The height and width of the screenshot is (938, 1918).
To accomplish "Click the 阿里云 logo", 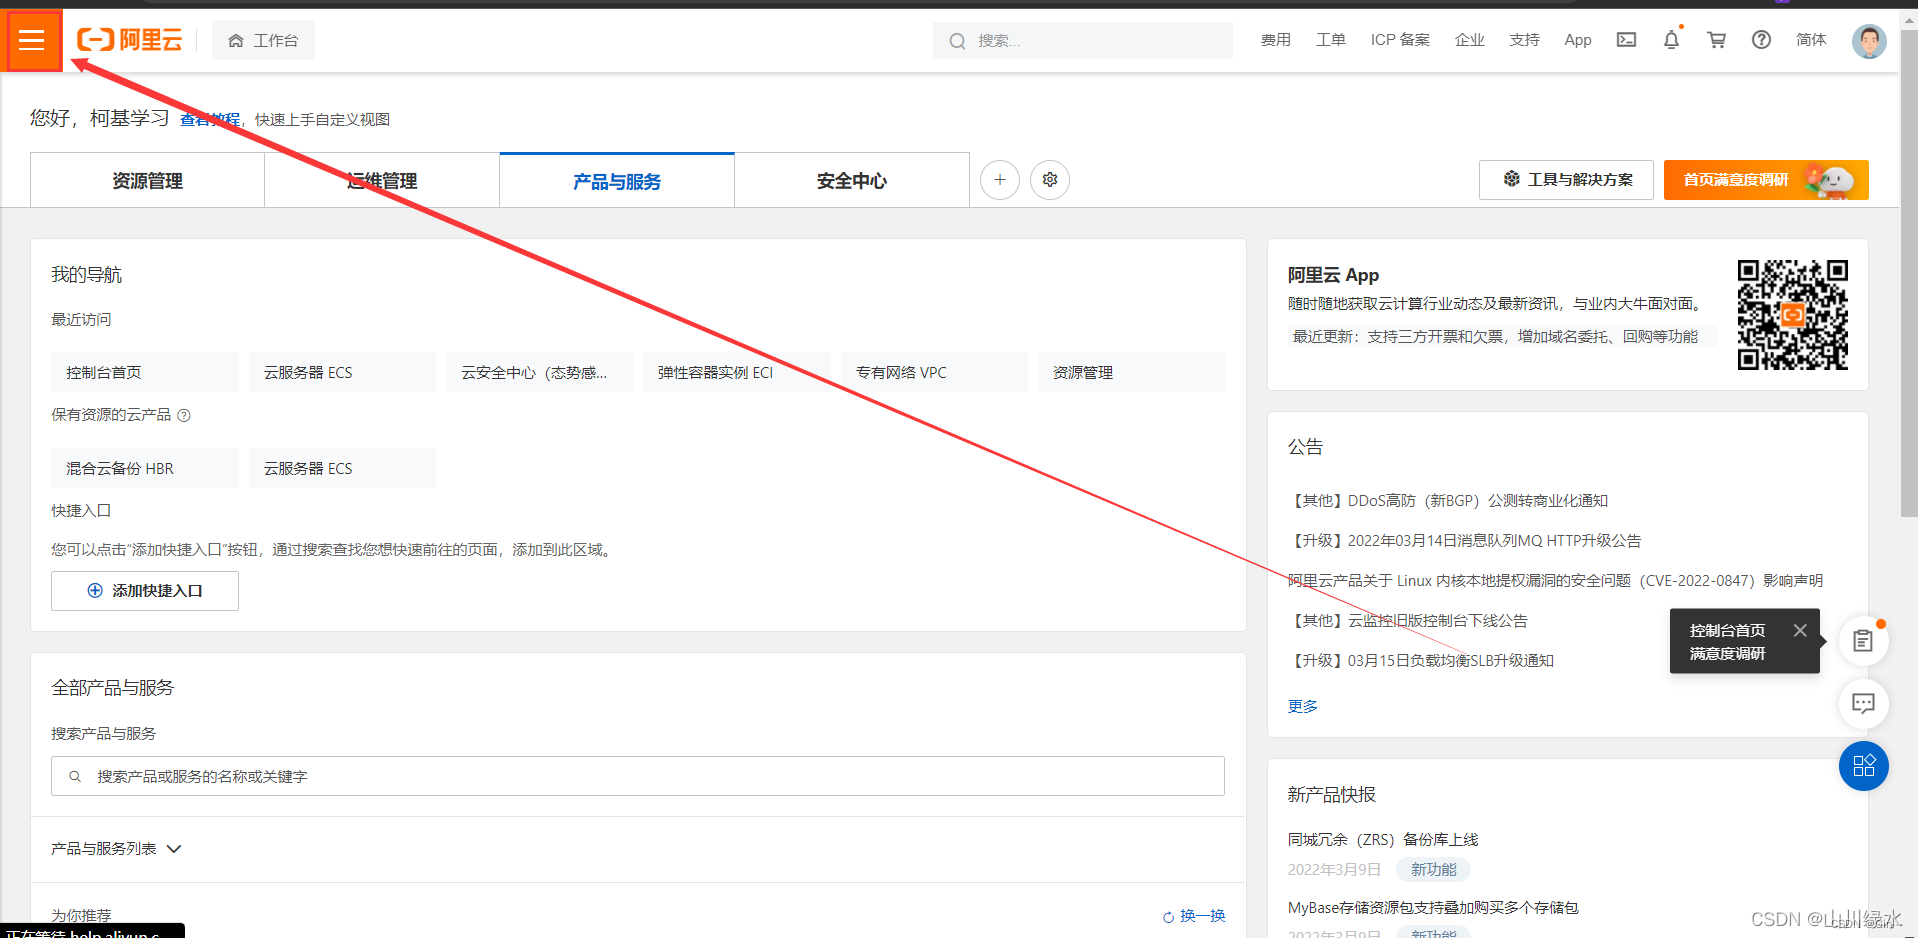I will [130, 40].
